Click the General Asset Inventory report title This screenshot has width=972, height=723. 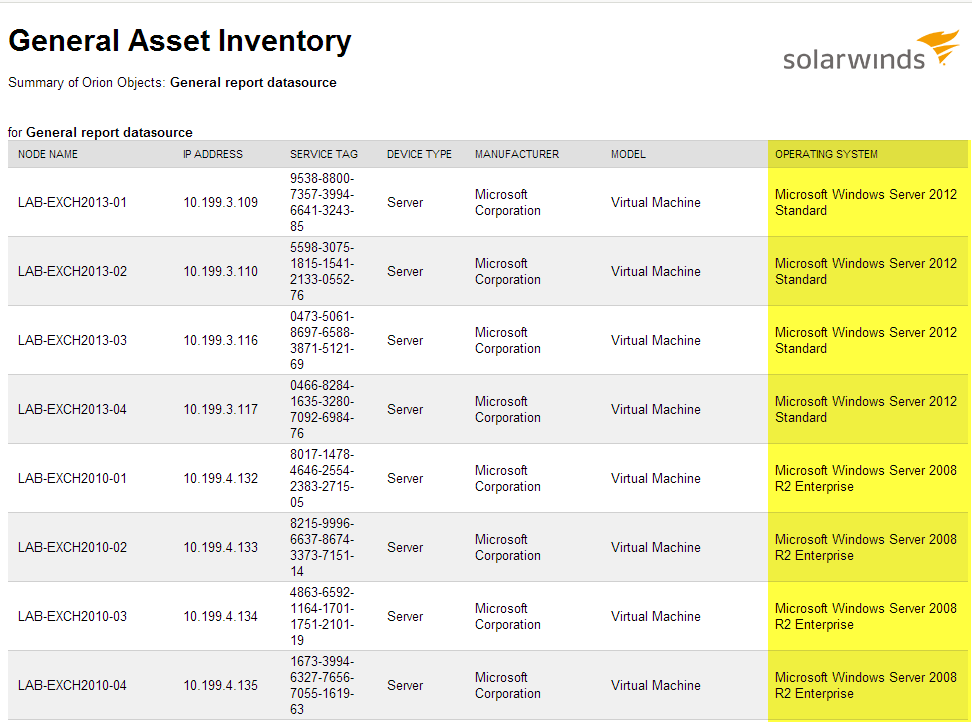point(180,41)
